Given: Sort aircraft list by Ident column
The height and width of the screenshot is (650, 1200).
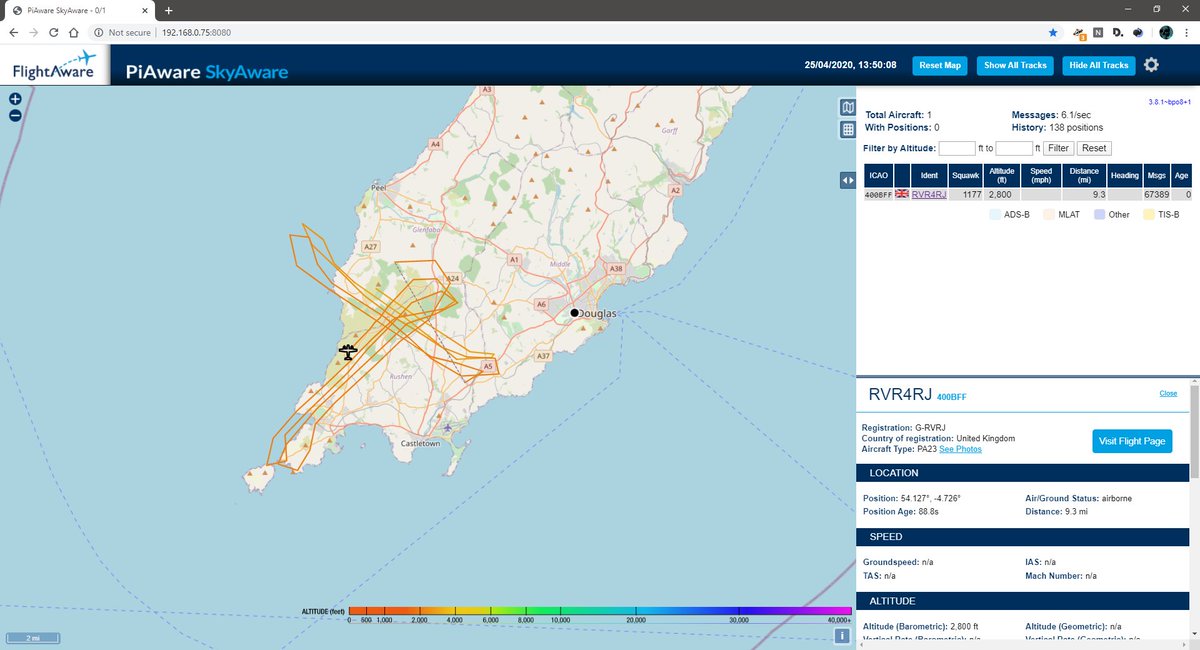Looking at the screenshot, I should click(x=929, y=176).
